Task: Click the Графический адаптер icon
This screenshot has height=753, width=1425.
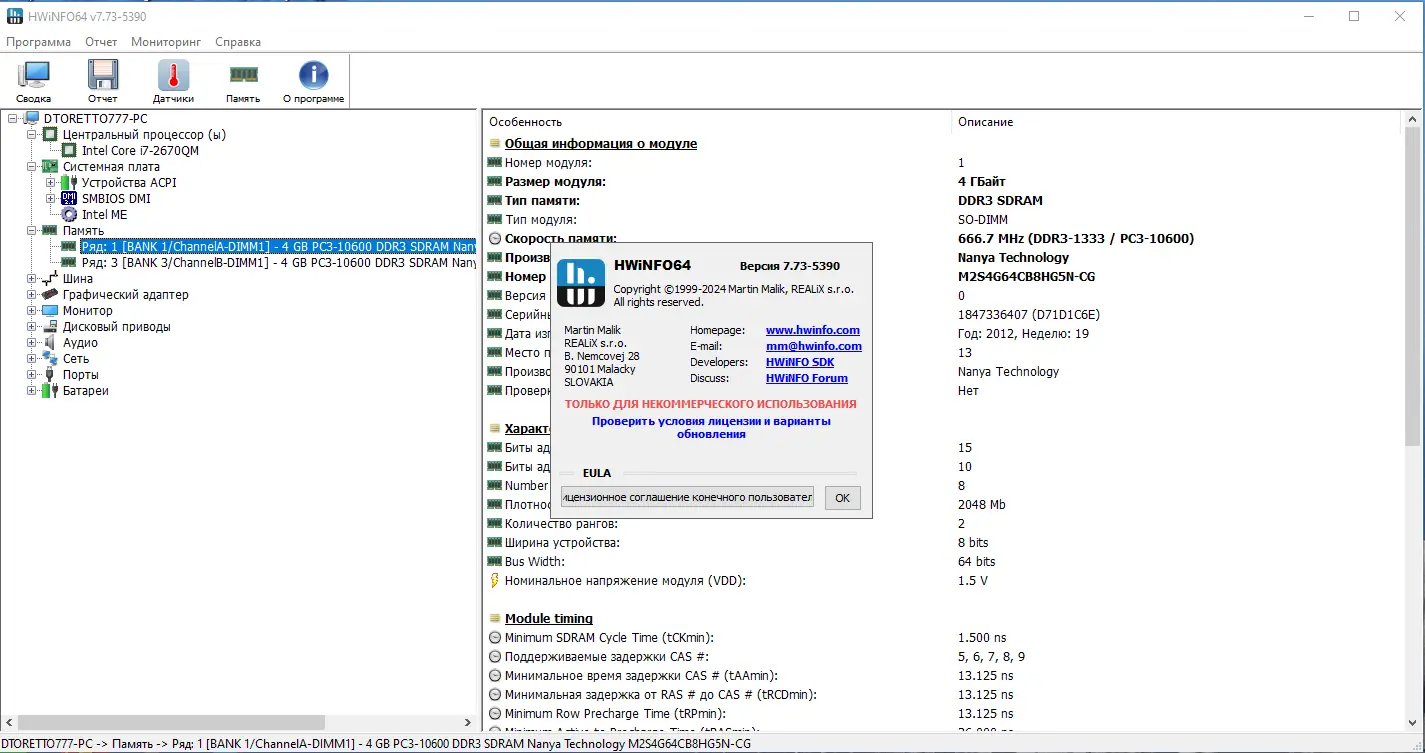Action: tap(49, 294)
